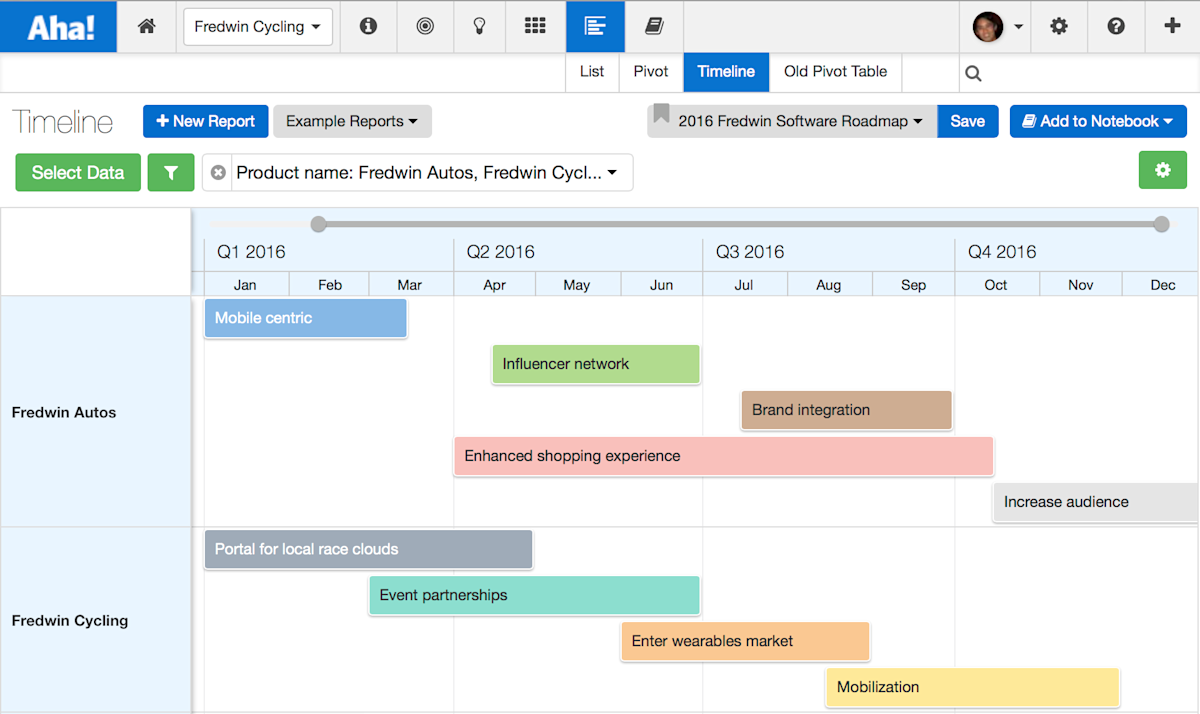Viewport: 1200px width, 714px height.
Task: Select the Enhanced shopping experience bar
Action: point(724,456)
